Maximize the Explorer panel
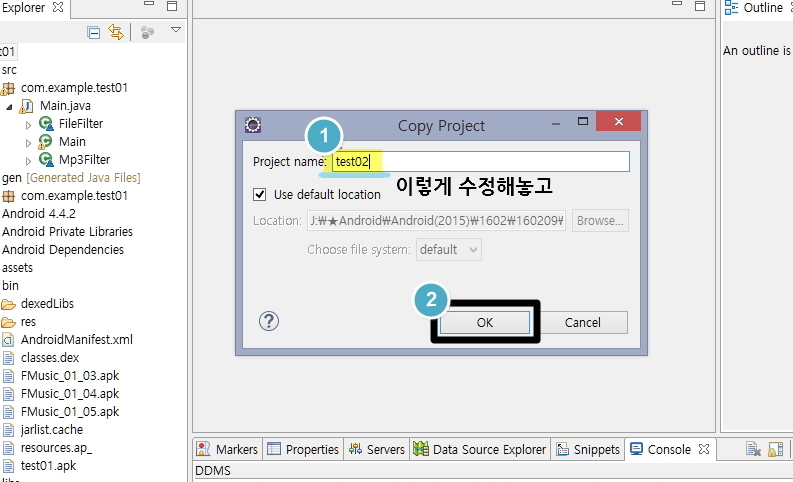The width and height of the screenshot is (793, 482). [x=172, y=6]
